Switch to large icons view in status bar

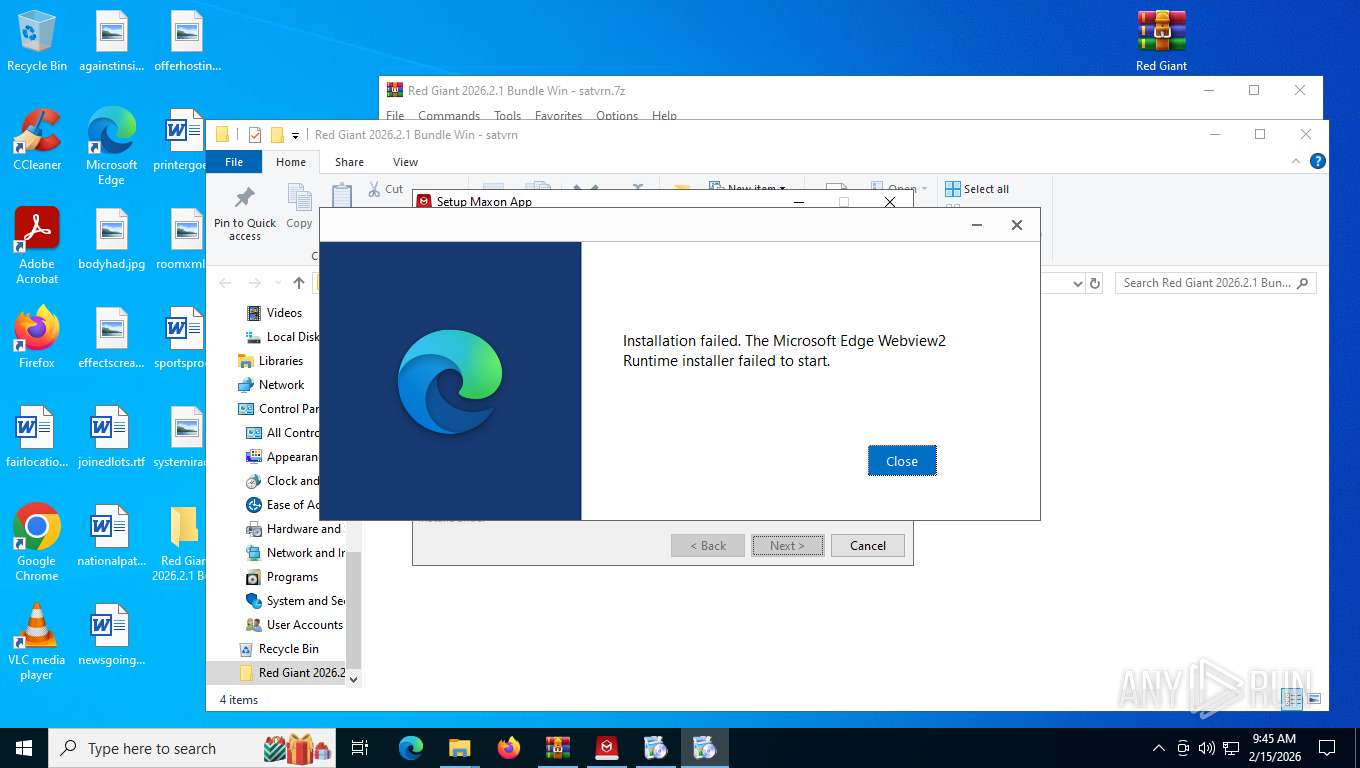coord(1314,699)
